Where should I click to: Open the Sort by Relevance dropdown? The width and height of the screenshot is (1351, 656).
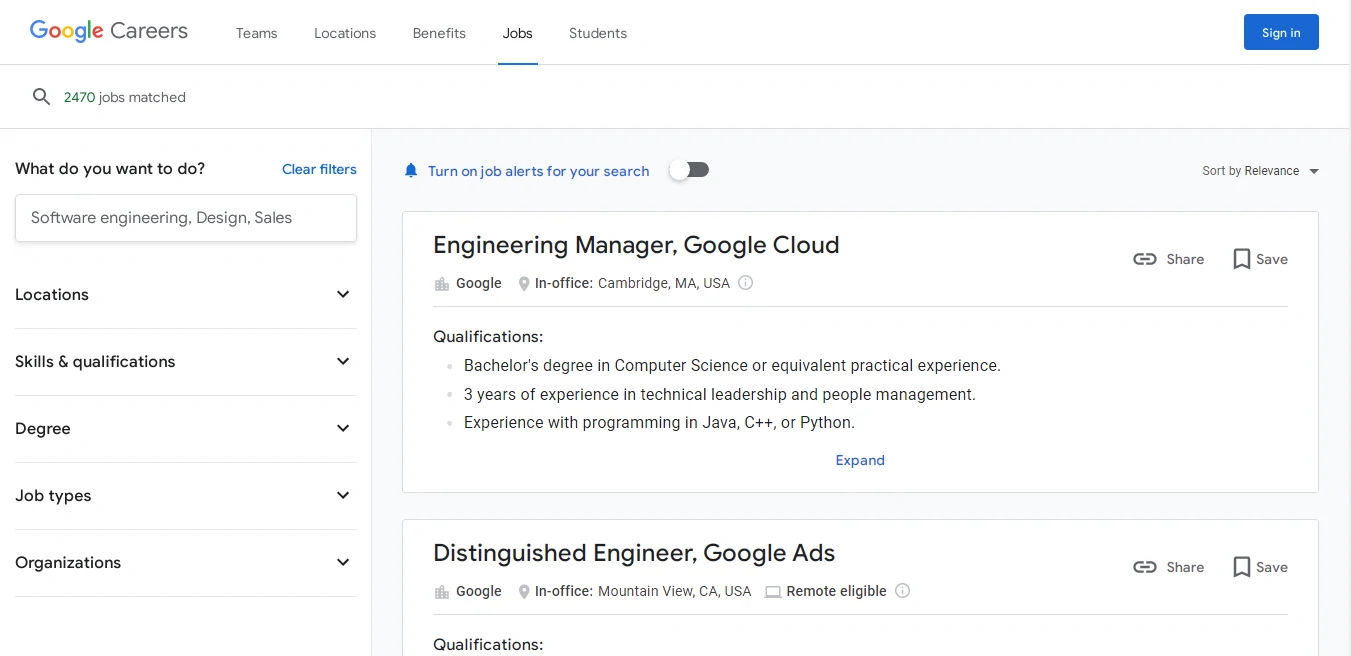click(x=1260, y=171)
